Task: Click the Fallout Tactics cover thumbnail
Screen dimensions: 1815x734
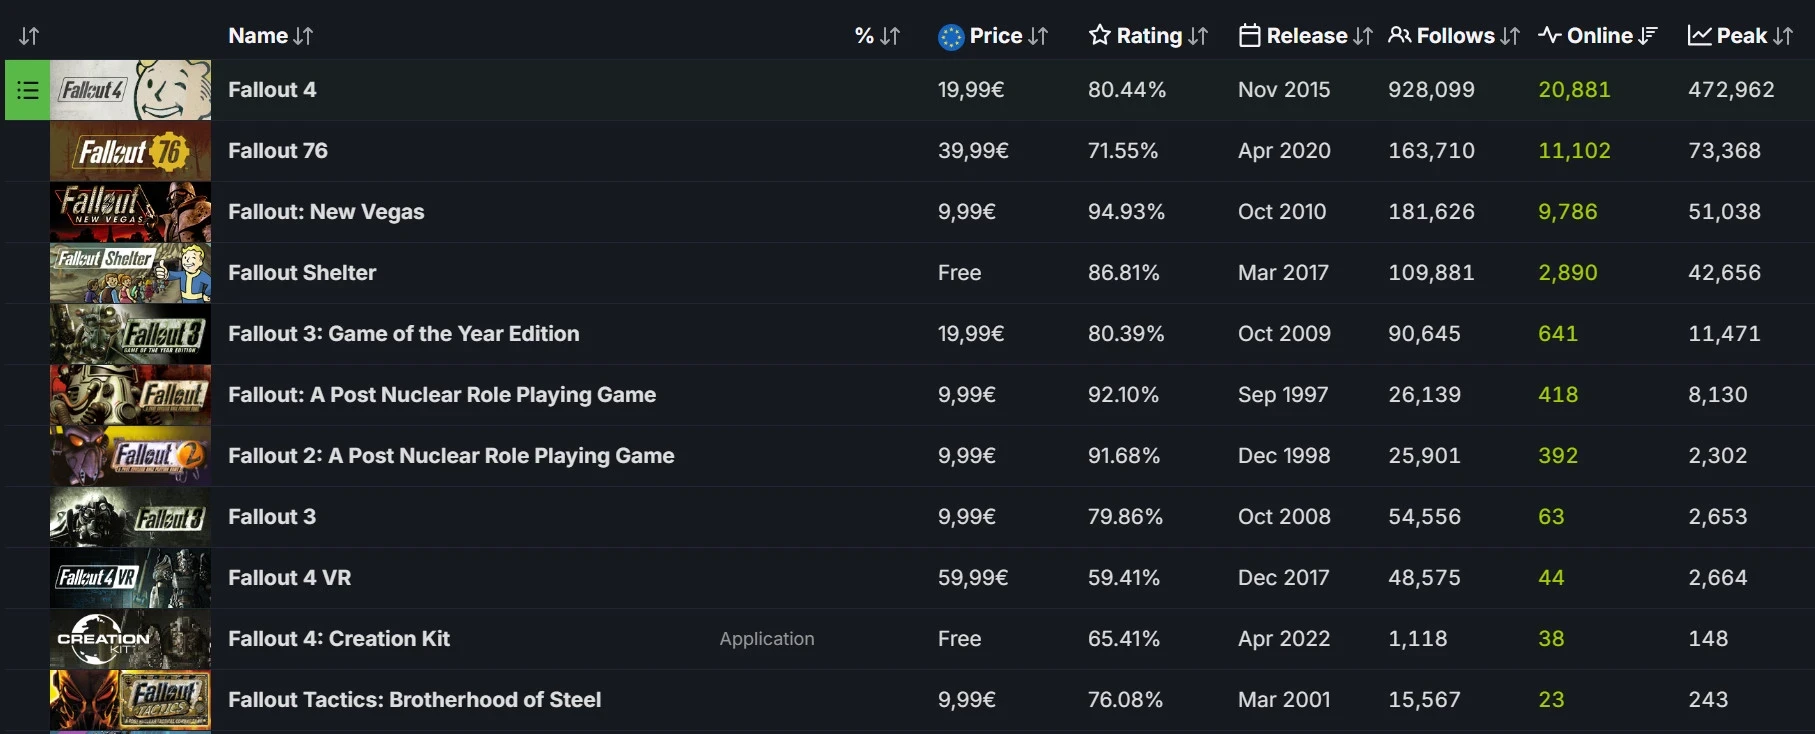Action: coord(130,700)
